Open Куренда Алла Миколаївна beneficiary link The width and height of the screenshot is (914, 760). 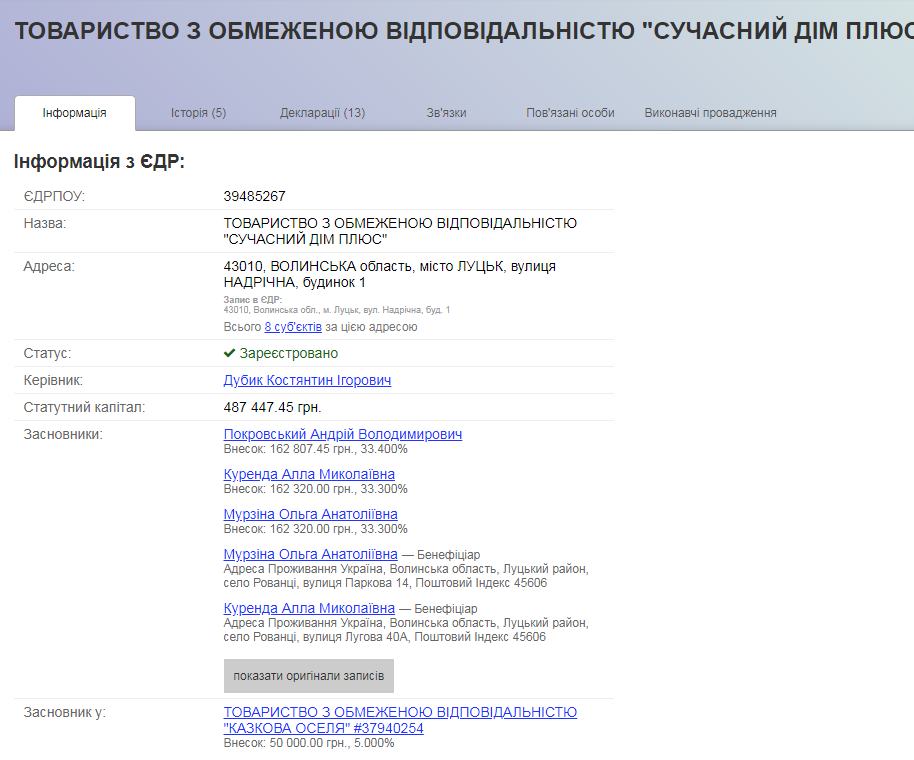tap(309, 608)
